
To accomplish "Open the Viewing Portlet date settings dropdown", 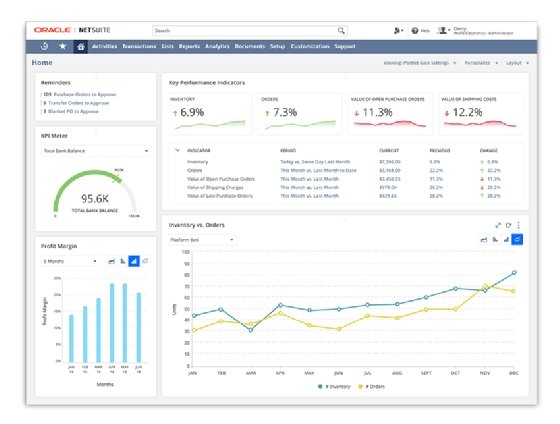I will tap(420, 63).
